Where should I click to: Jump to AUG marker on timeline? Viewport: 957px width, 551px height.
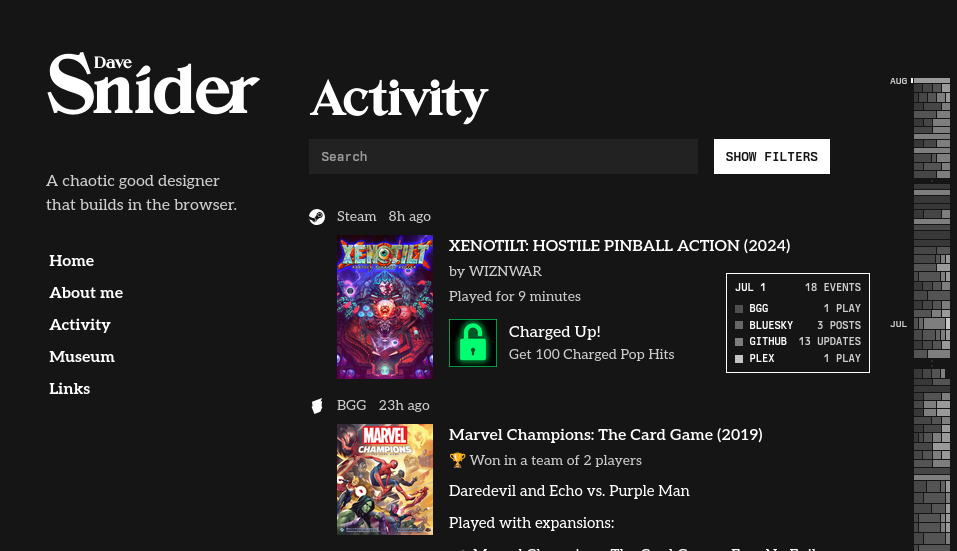tap(898, 81)
